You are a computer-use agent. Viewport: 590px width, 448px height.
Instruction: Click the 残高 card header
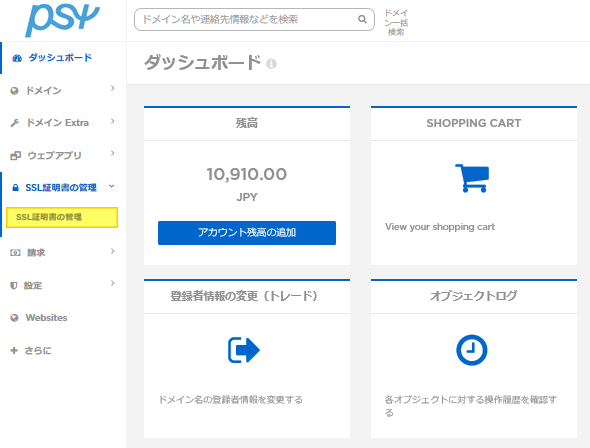point(247,123)
